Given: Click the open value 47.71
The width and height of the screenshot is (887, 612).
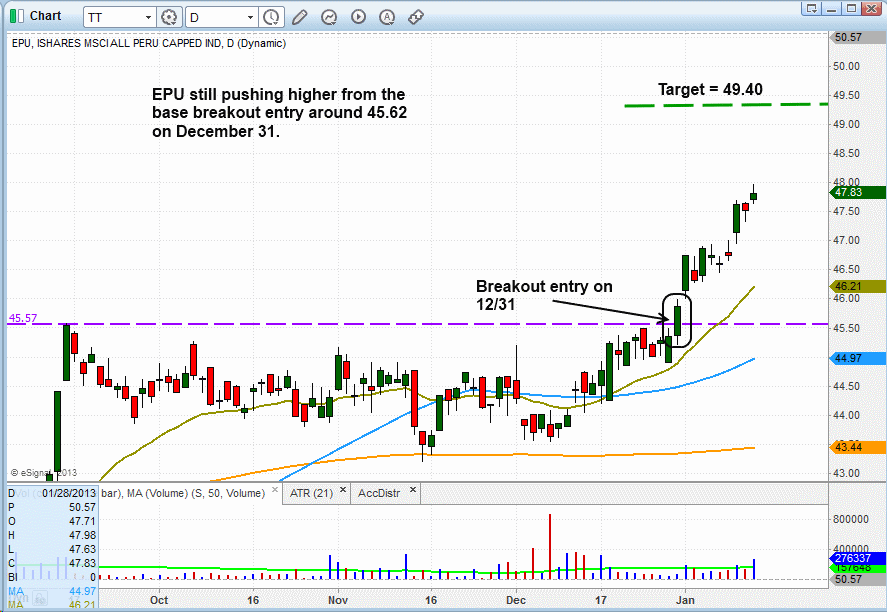Looking at the screenshot, I should 83,521.
